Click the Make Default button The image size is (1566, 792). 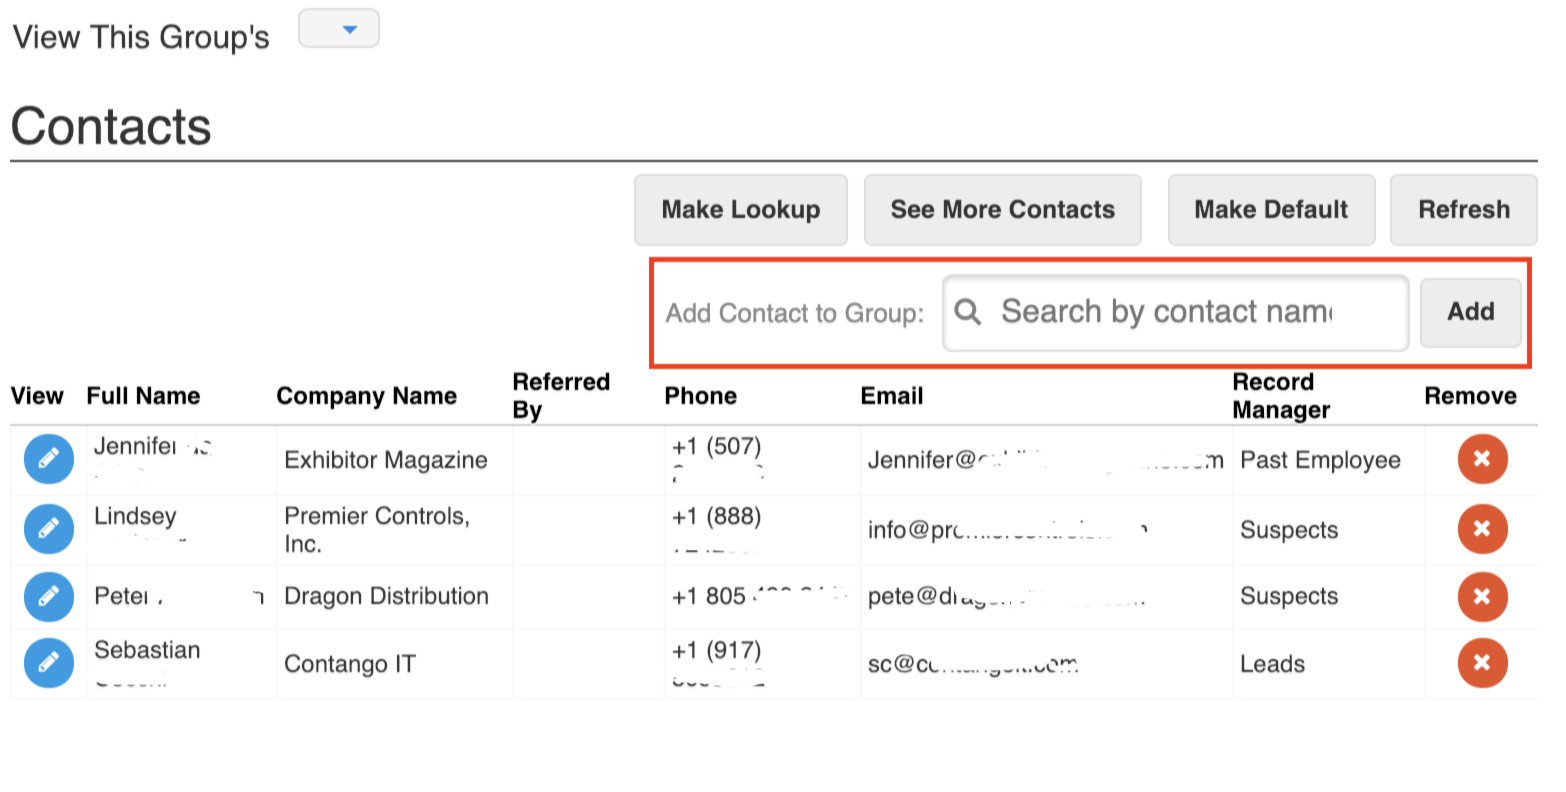point(1270,210)
